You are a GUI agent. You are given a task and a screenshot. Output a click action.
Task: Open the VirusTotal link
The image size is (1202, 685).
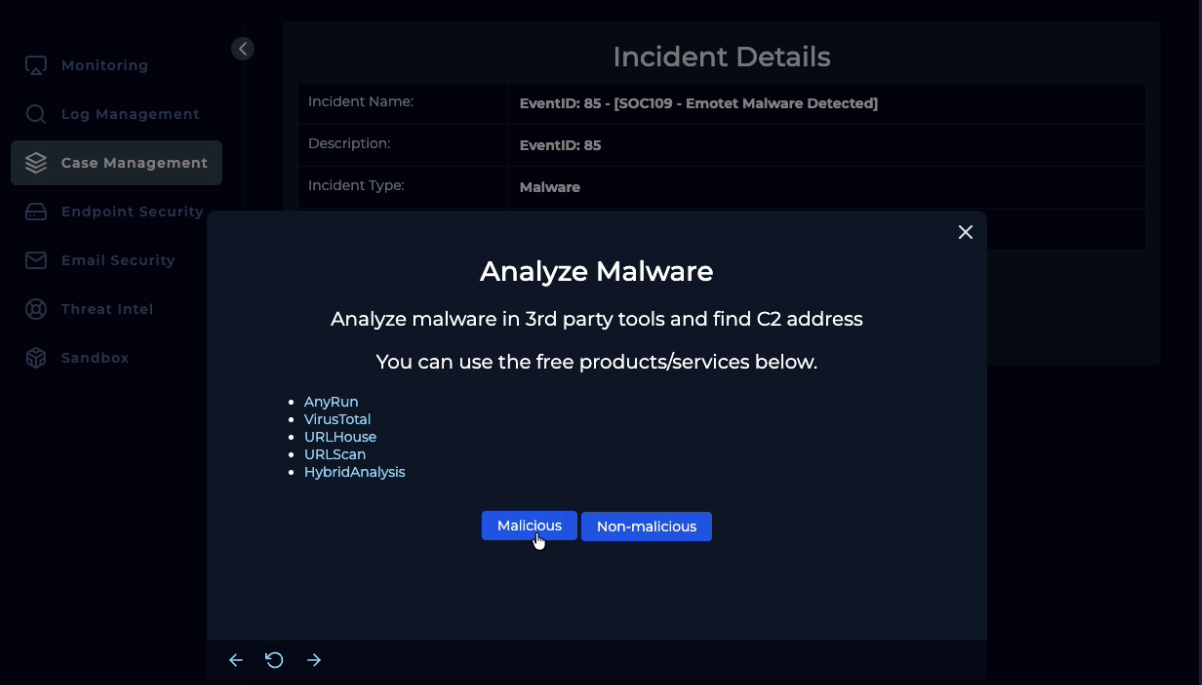pos(337,420)
